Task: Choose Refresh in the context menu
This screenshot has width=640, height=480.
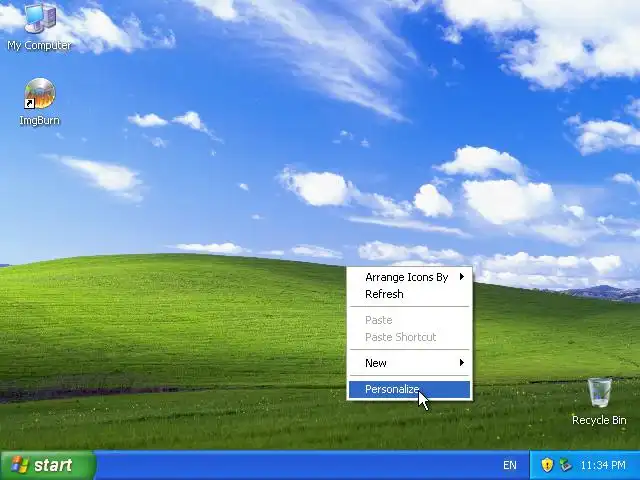Action: coord(410,294)
